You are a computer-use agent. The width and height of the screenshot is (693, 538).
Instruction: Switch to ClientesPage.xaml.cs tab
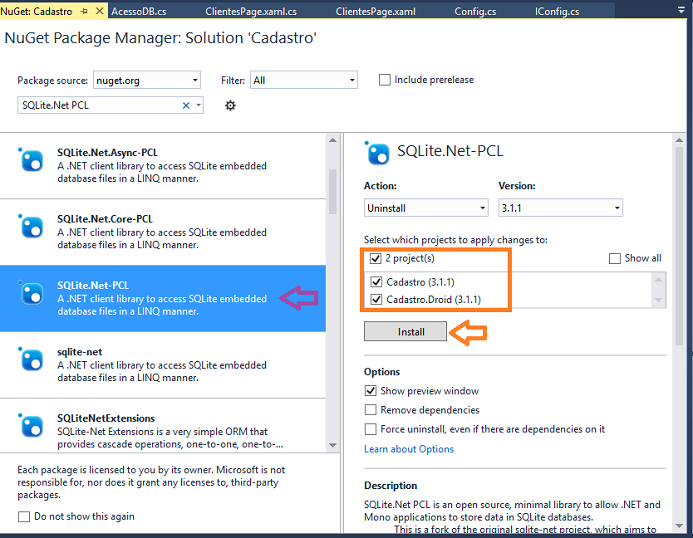[x=251, y=11]
